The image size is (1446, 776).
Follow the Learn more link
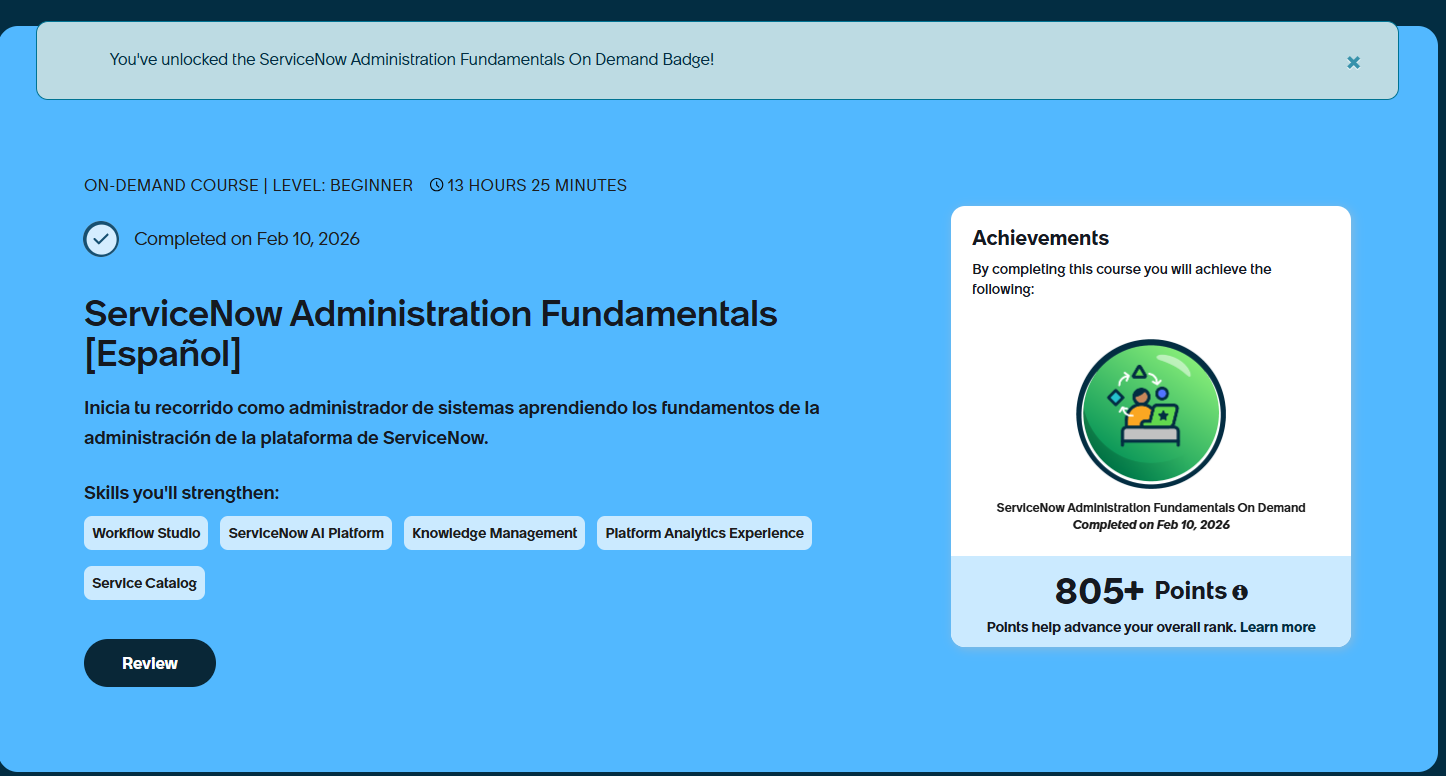1277,627
